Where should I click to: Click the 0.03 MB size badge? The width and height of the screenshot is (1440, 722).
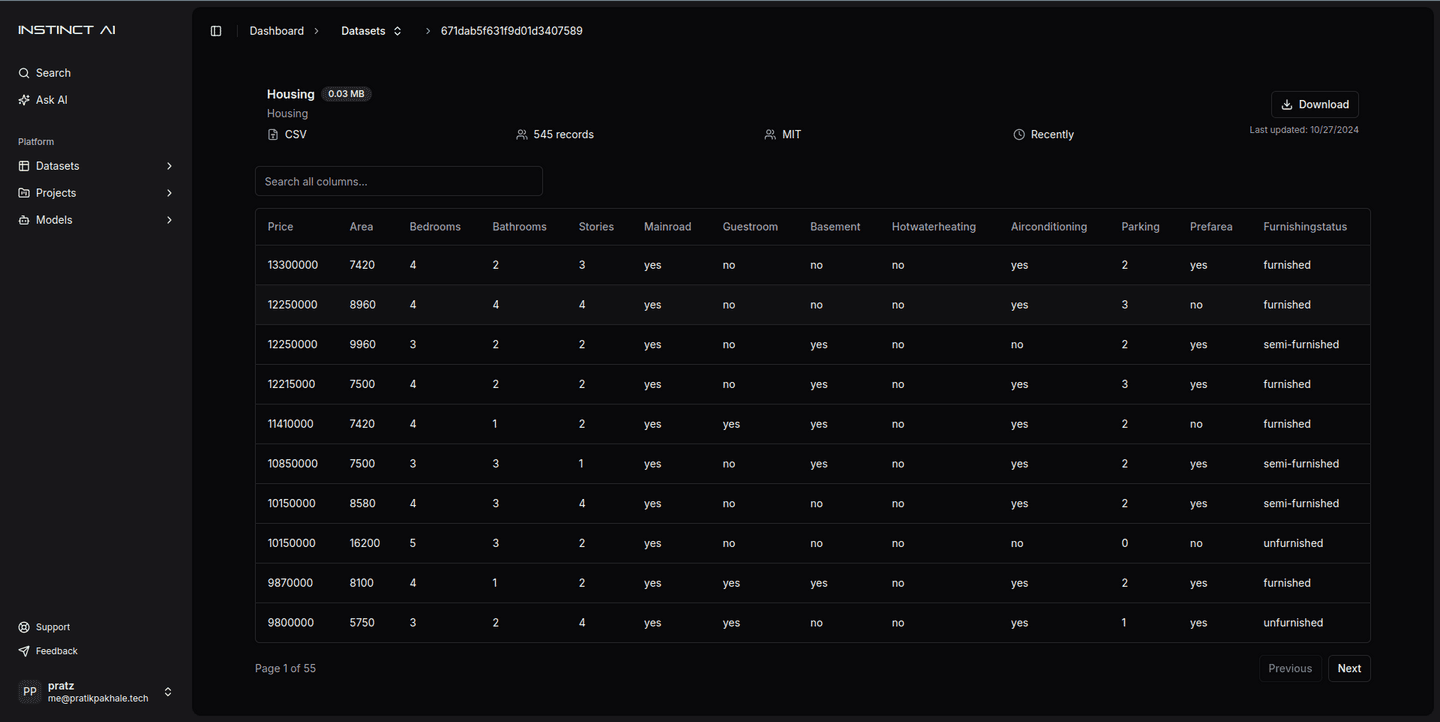click(x=346, y=94)
